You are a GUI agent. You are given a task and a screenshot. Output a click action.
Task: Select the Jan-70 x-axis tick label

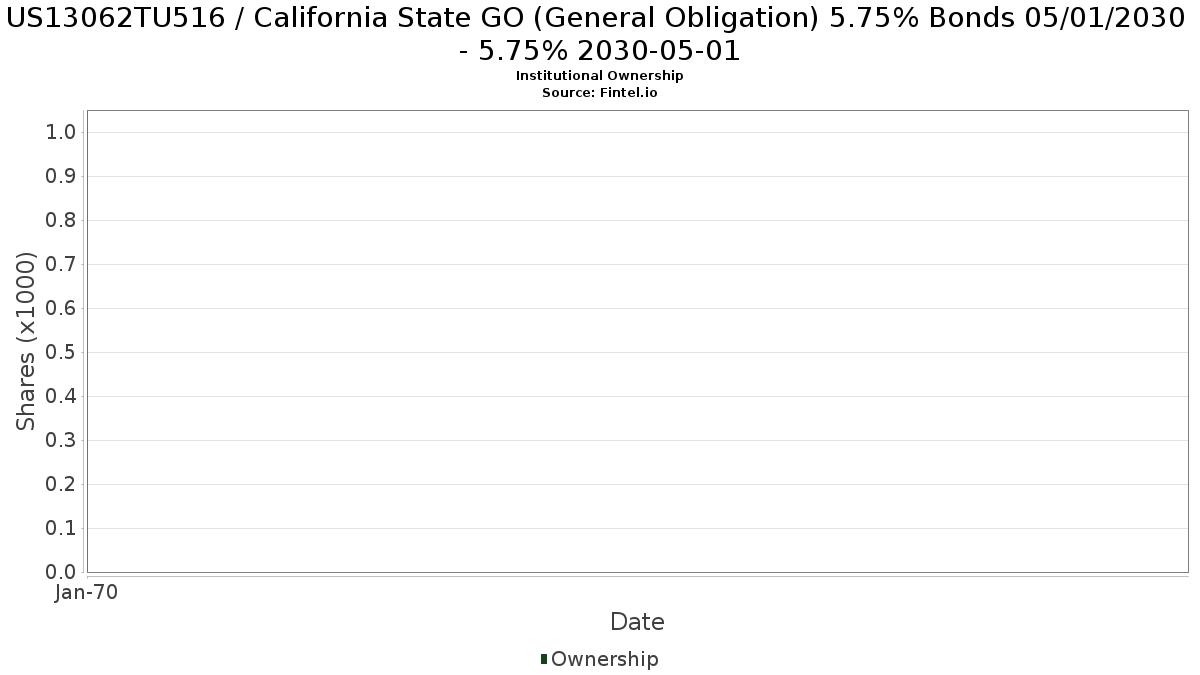point(87,593)
